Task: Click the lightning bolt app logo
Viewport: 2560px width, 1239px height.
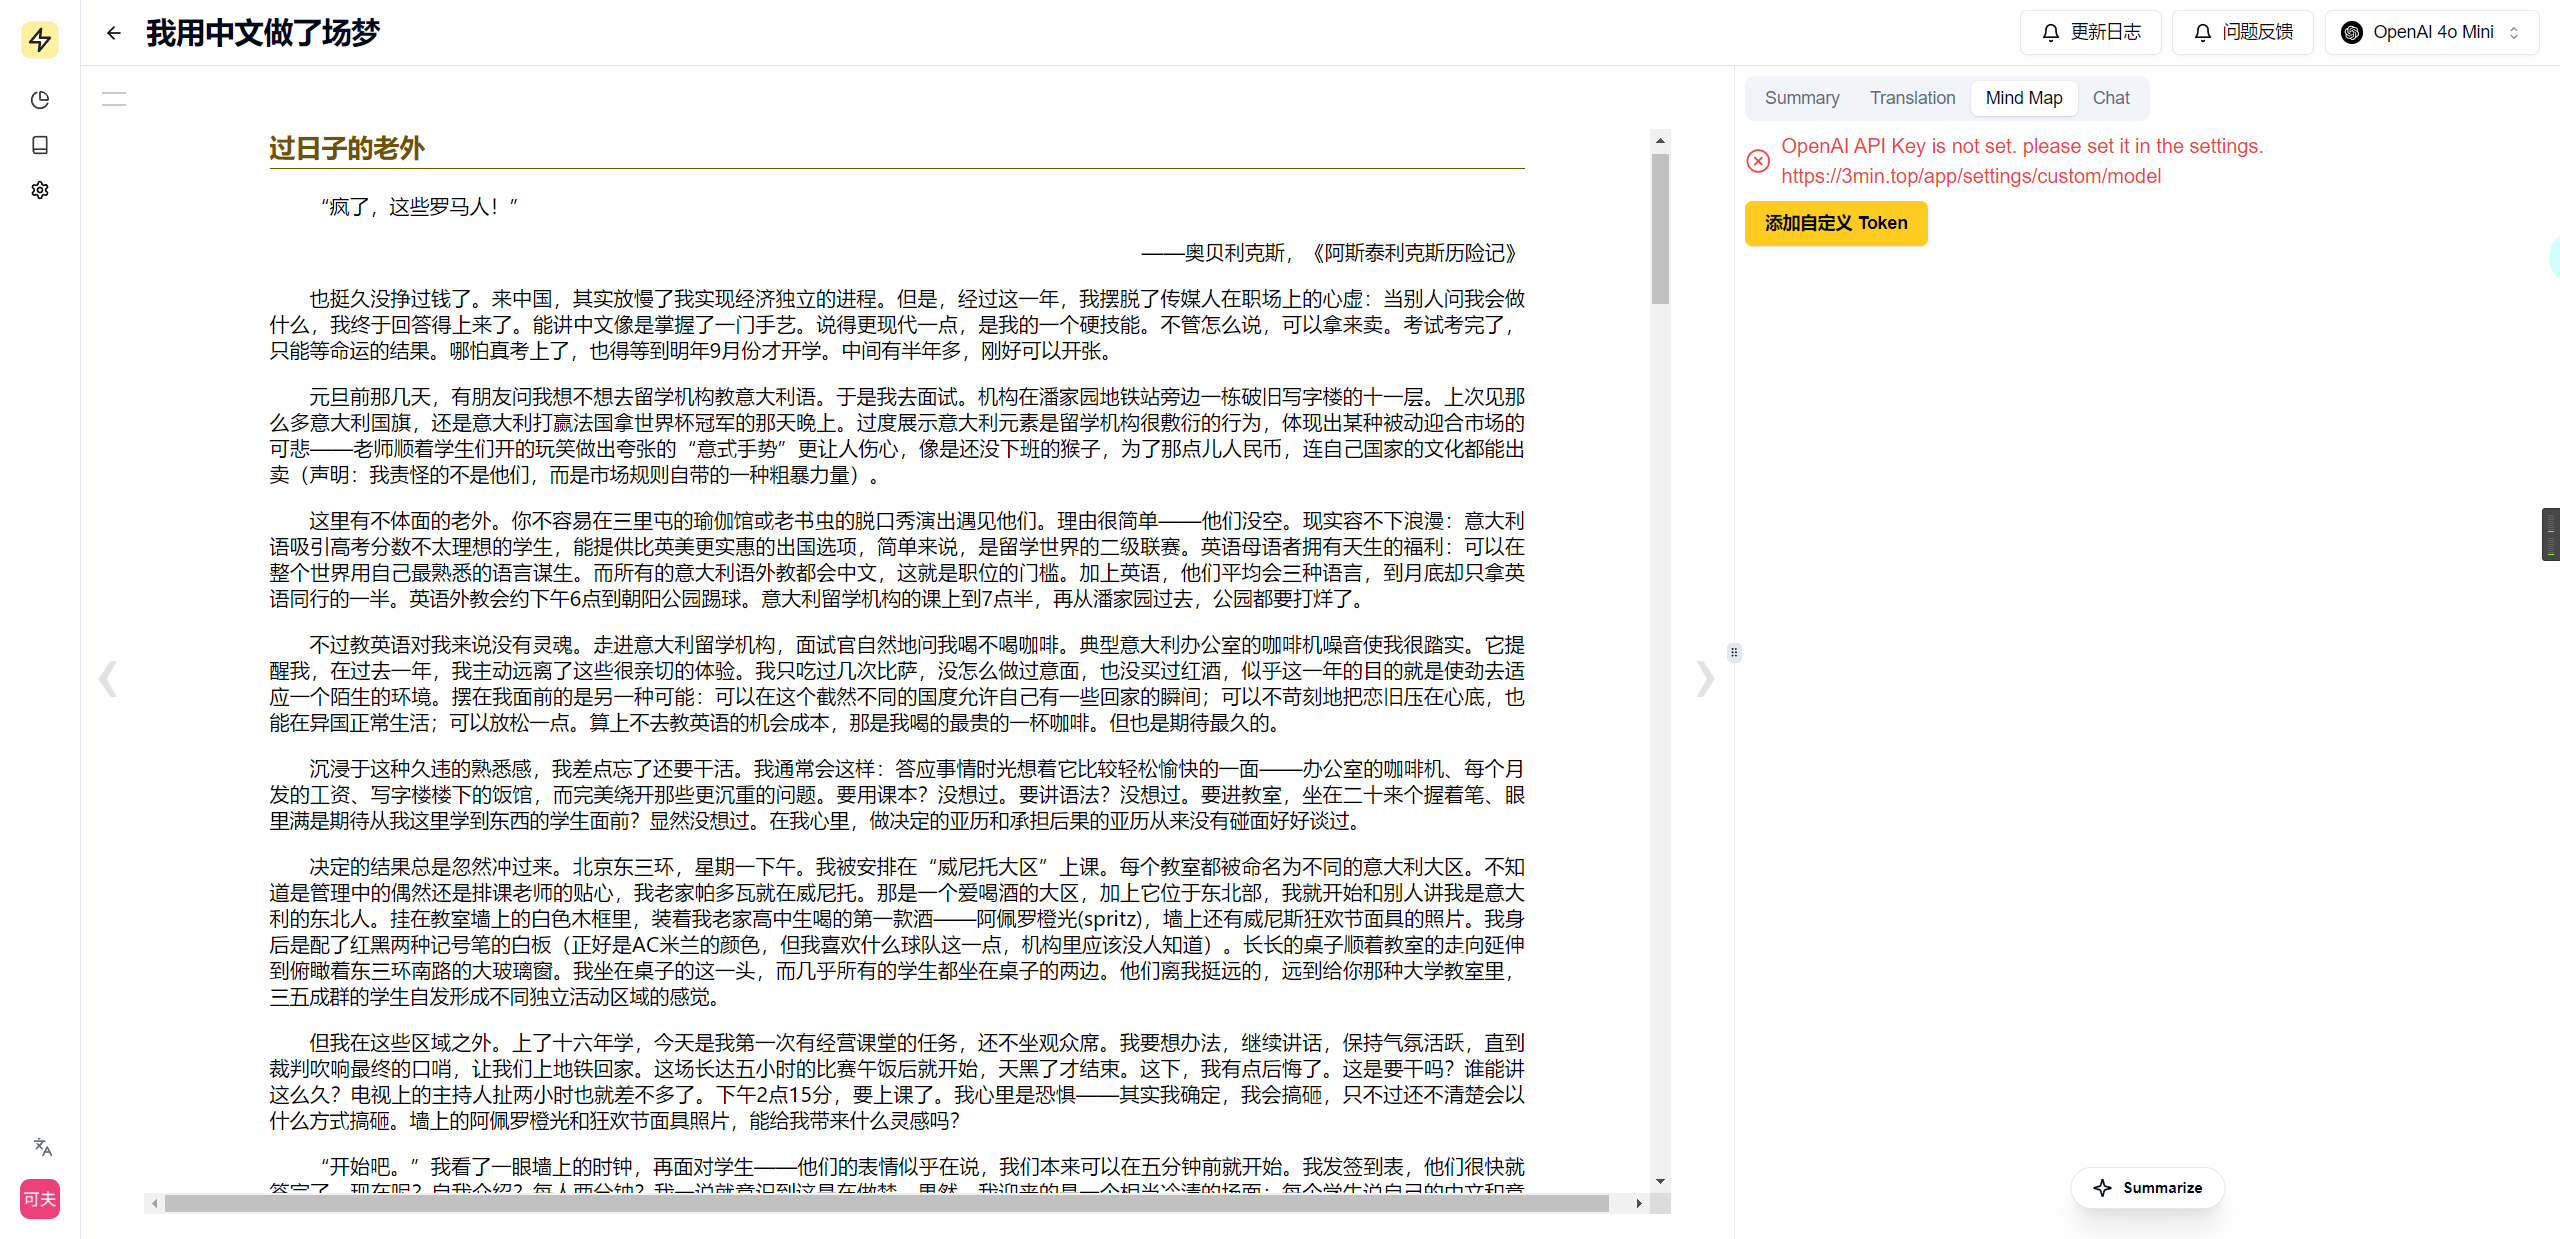Action: (x=40, y=40)
